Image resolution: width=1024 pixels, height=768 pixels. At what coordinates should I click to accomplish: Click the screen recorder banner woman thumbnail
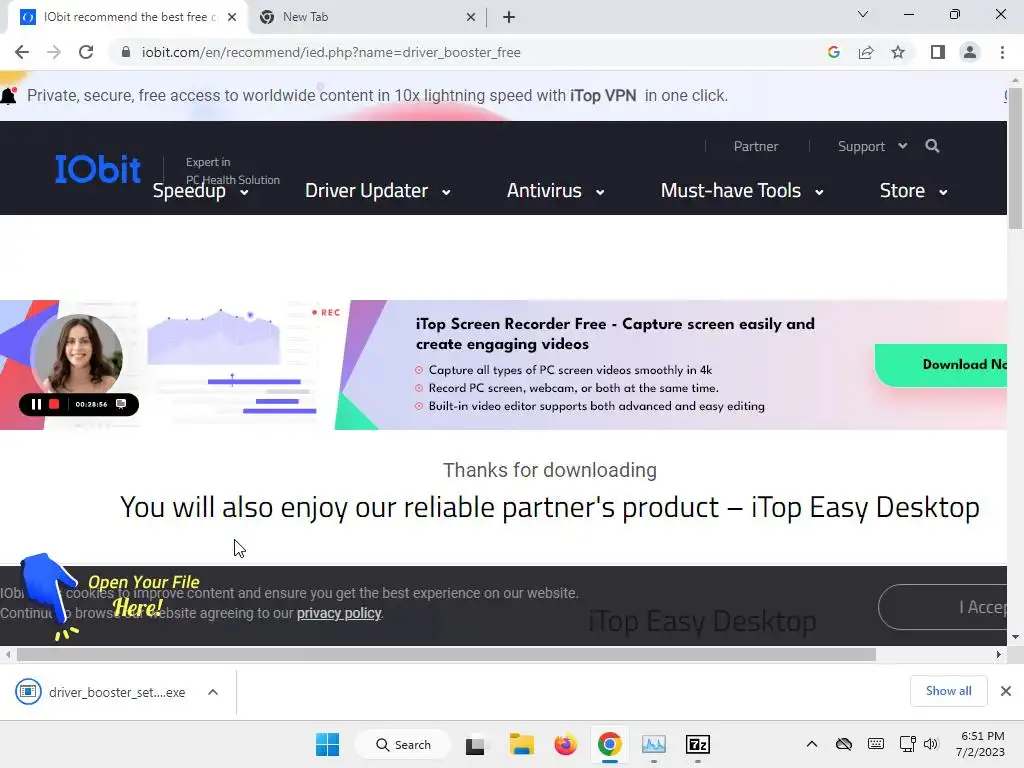78,356
